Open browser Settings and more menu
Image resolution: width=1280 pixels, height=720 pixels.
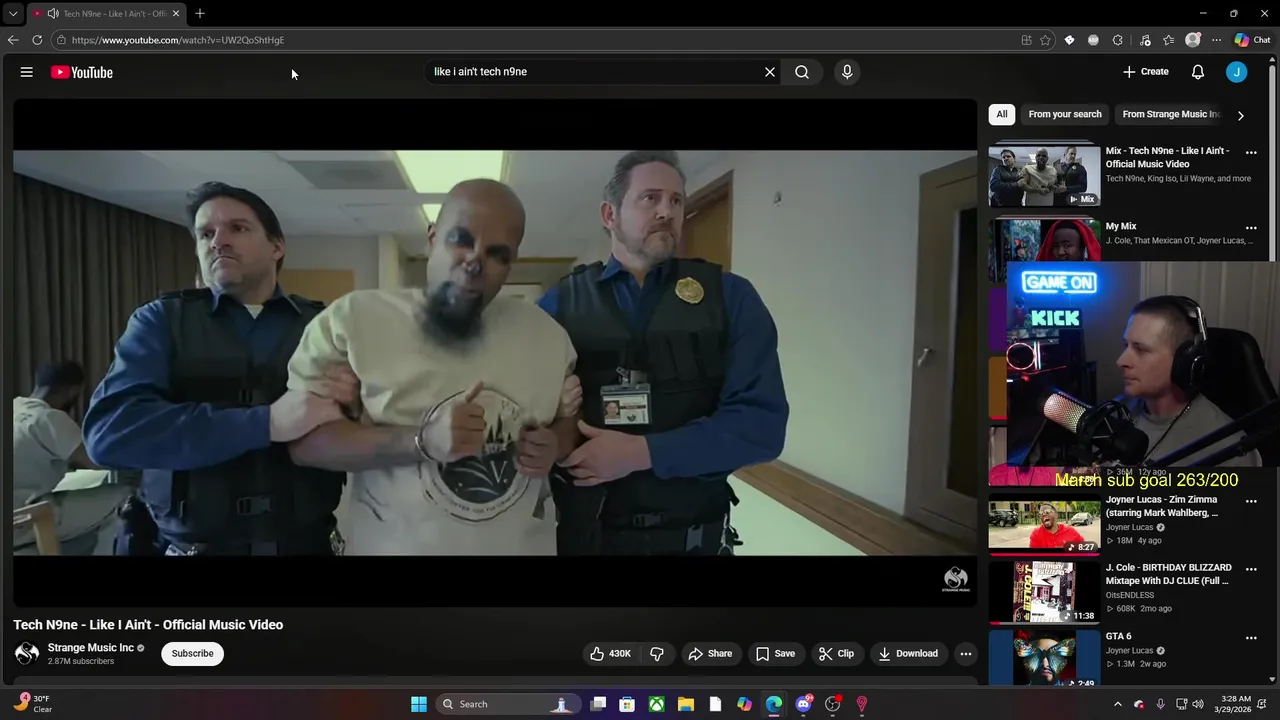1216,40
